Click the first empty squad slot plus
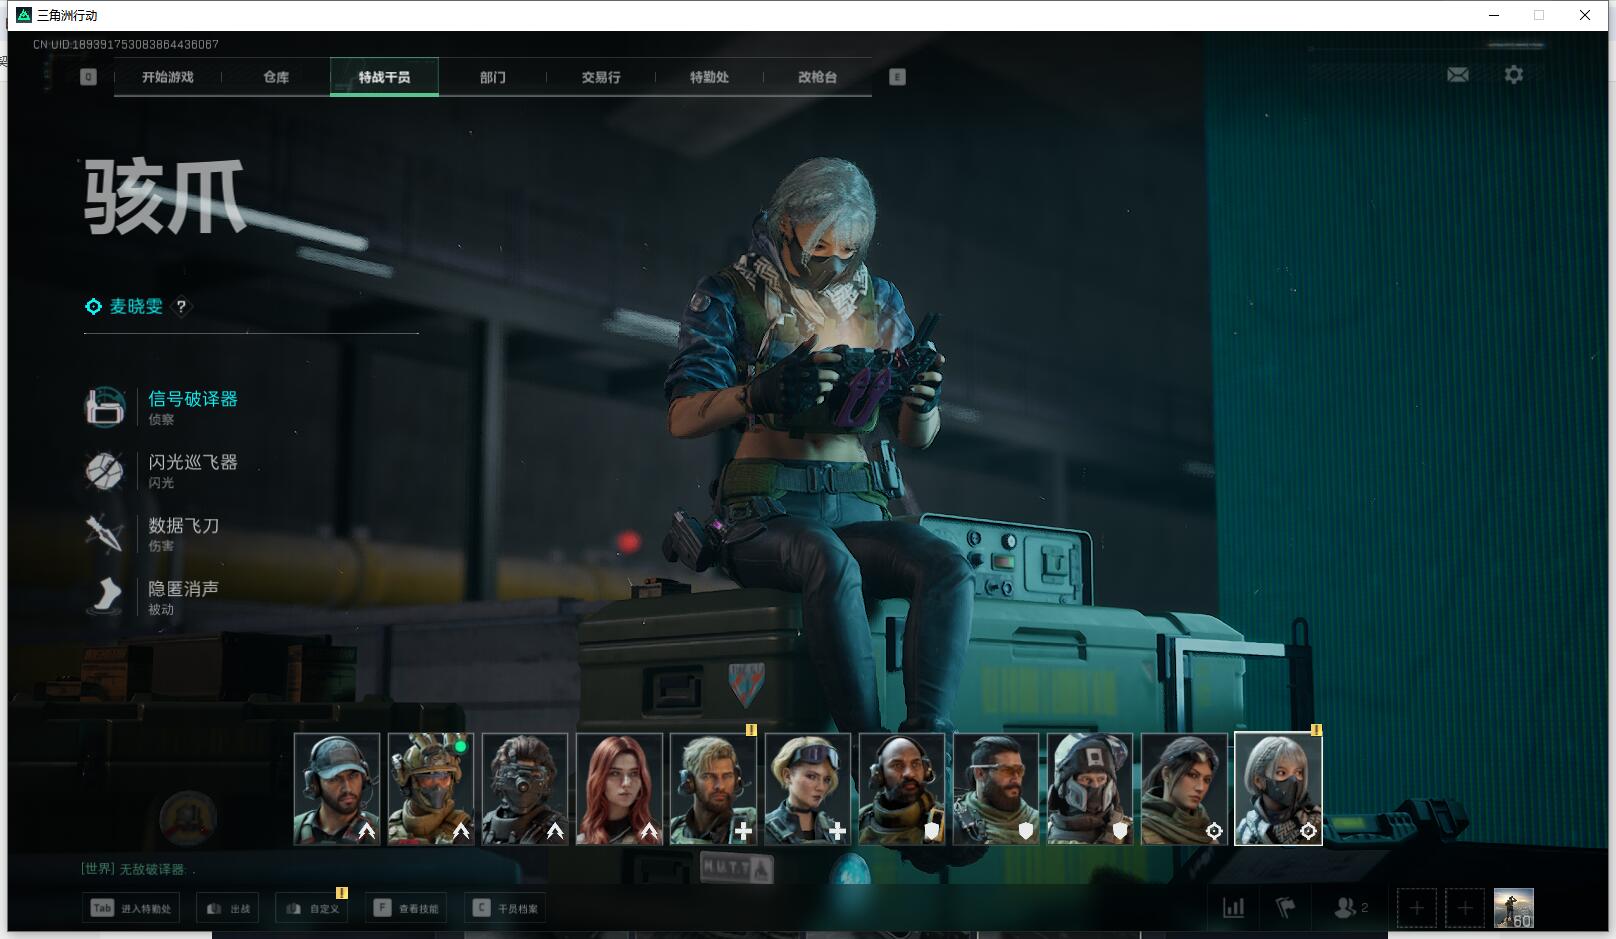Viewport: 1616px width, 939px height. (x=1416, y=908)
